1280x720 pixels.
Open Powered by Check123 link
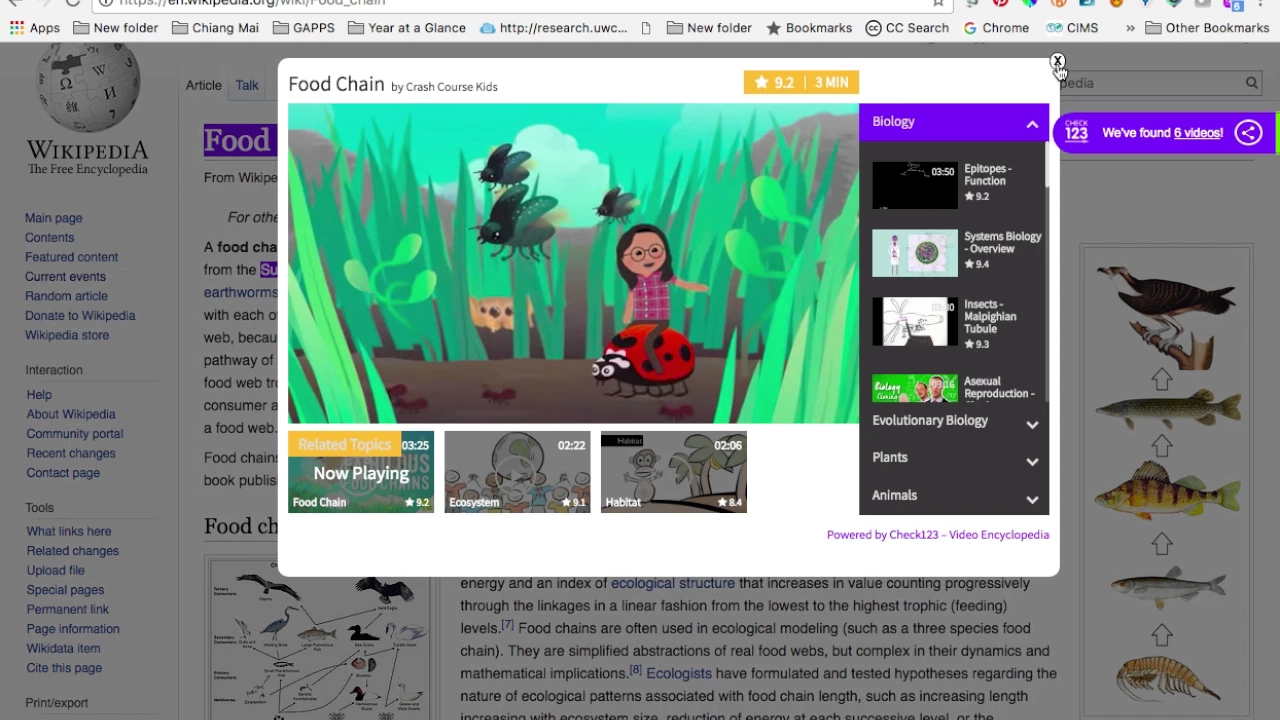pos(938,535)
